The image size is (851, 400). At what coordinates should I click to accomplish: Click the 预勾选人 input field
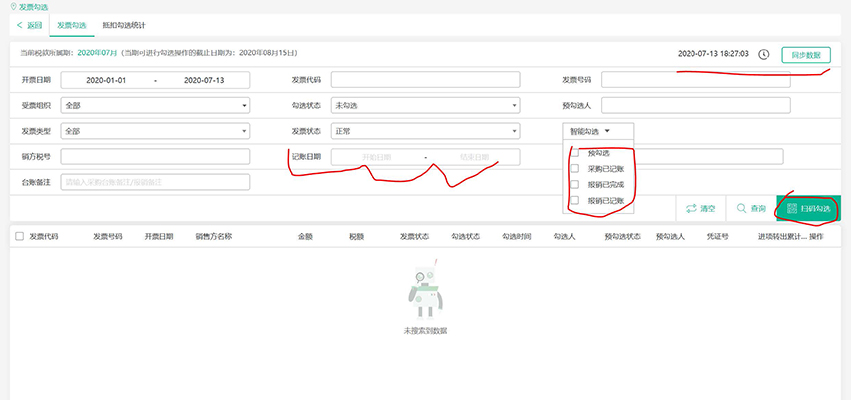696,105
